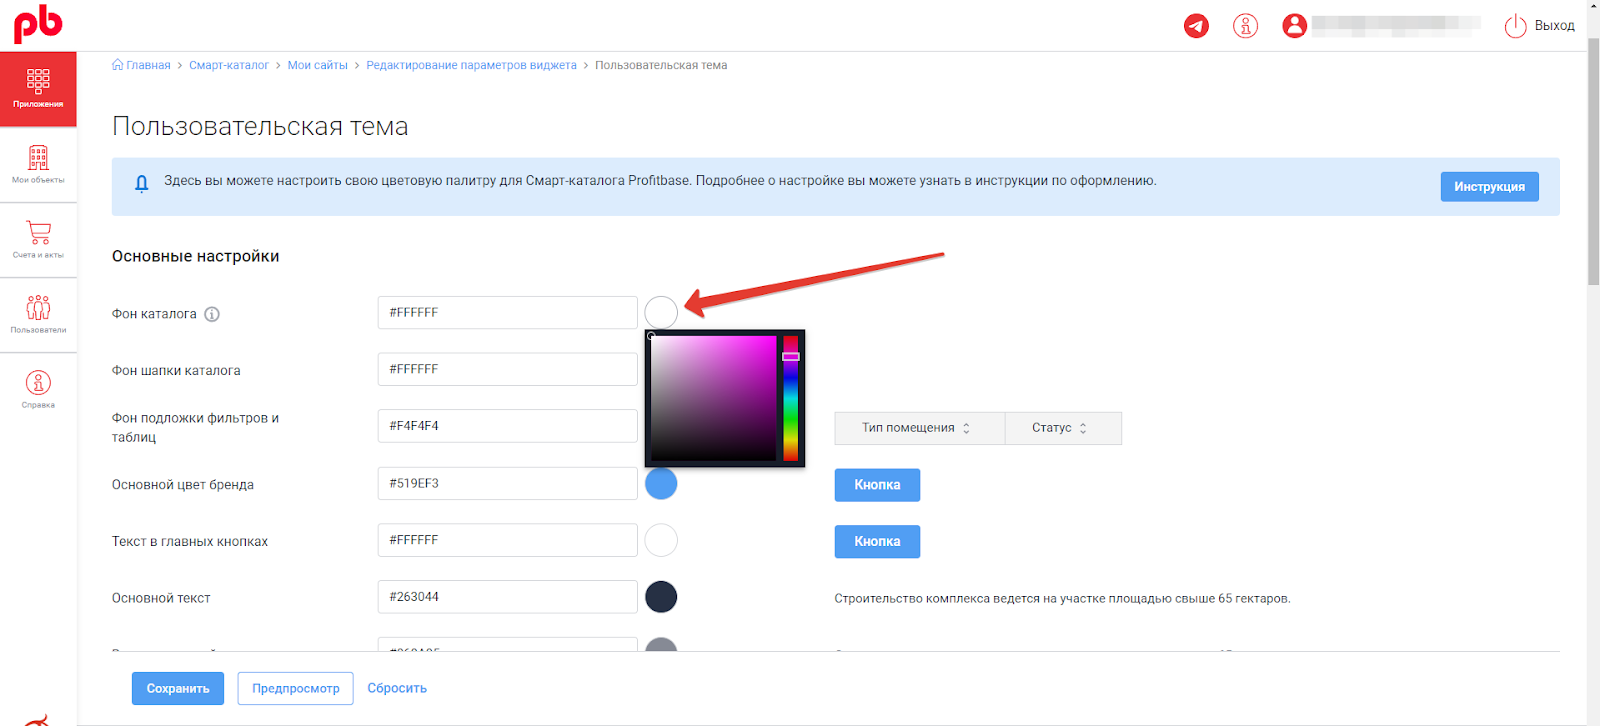This screenshot has width=1600, height=726.
Task: Click preview Кнопка beside Основной цвет бренда
Action: pos(877,485)
